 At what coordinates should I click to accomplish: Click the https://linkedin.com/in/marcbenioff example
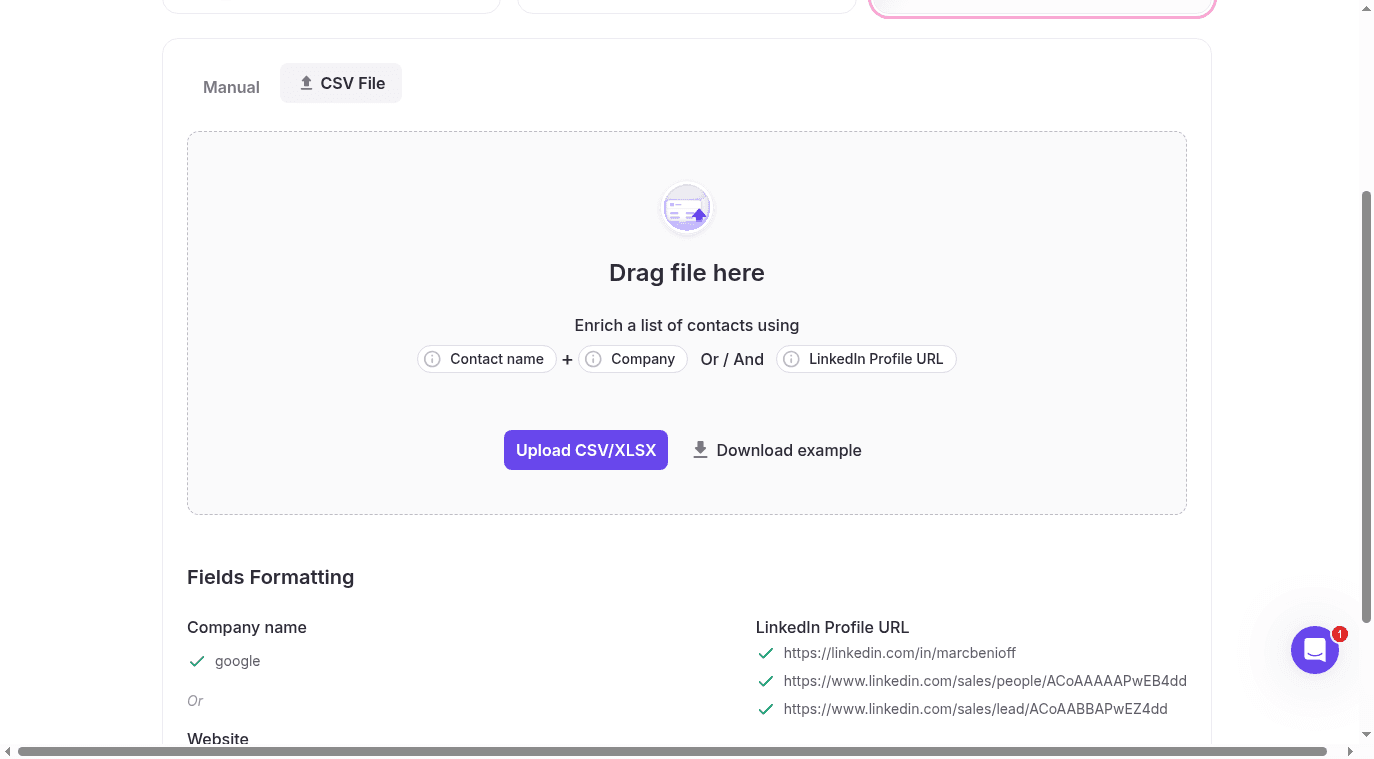900,653
